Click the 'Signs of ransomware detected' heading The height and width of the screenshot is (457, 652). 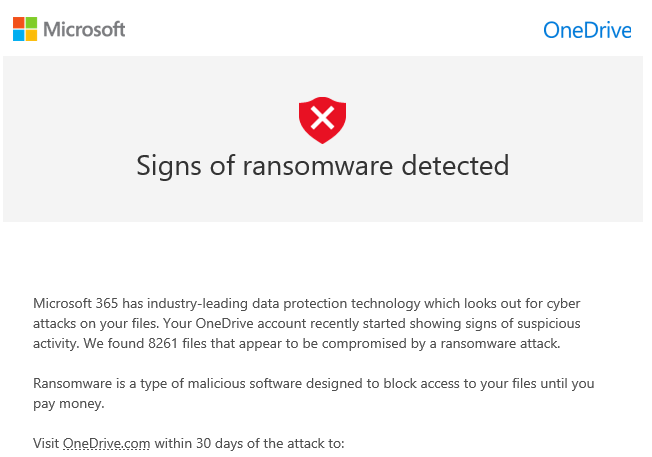click(322, 165)
